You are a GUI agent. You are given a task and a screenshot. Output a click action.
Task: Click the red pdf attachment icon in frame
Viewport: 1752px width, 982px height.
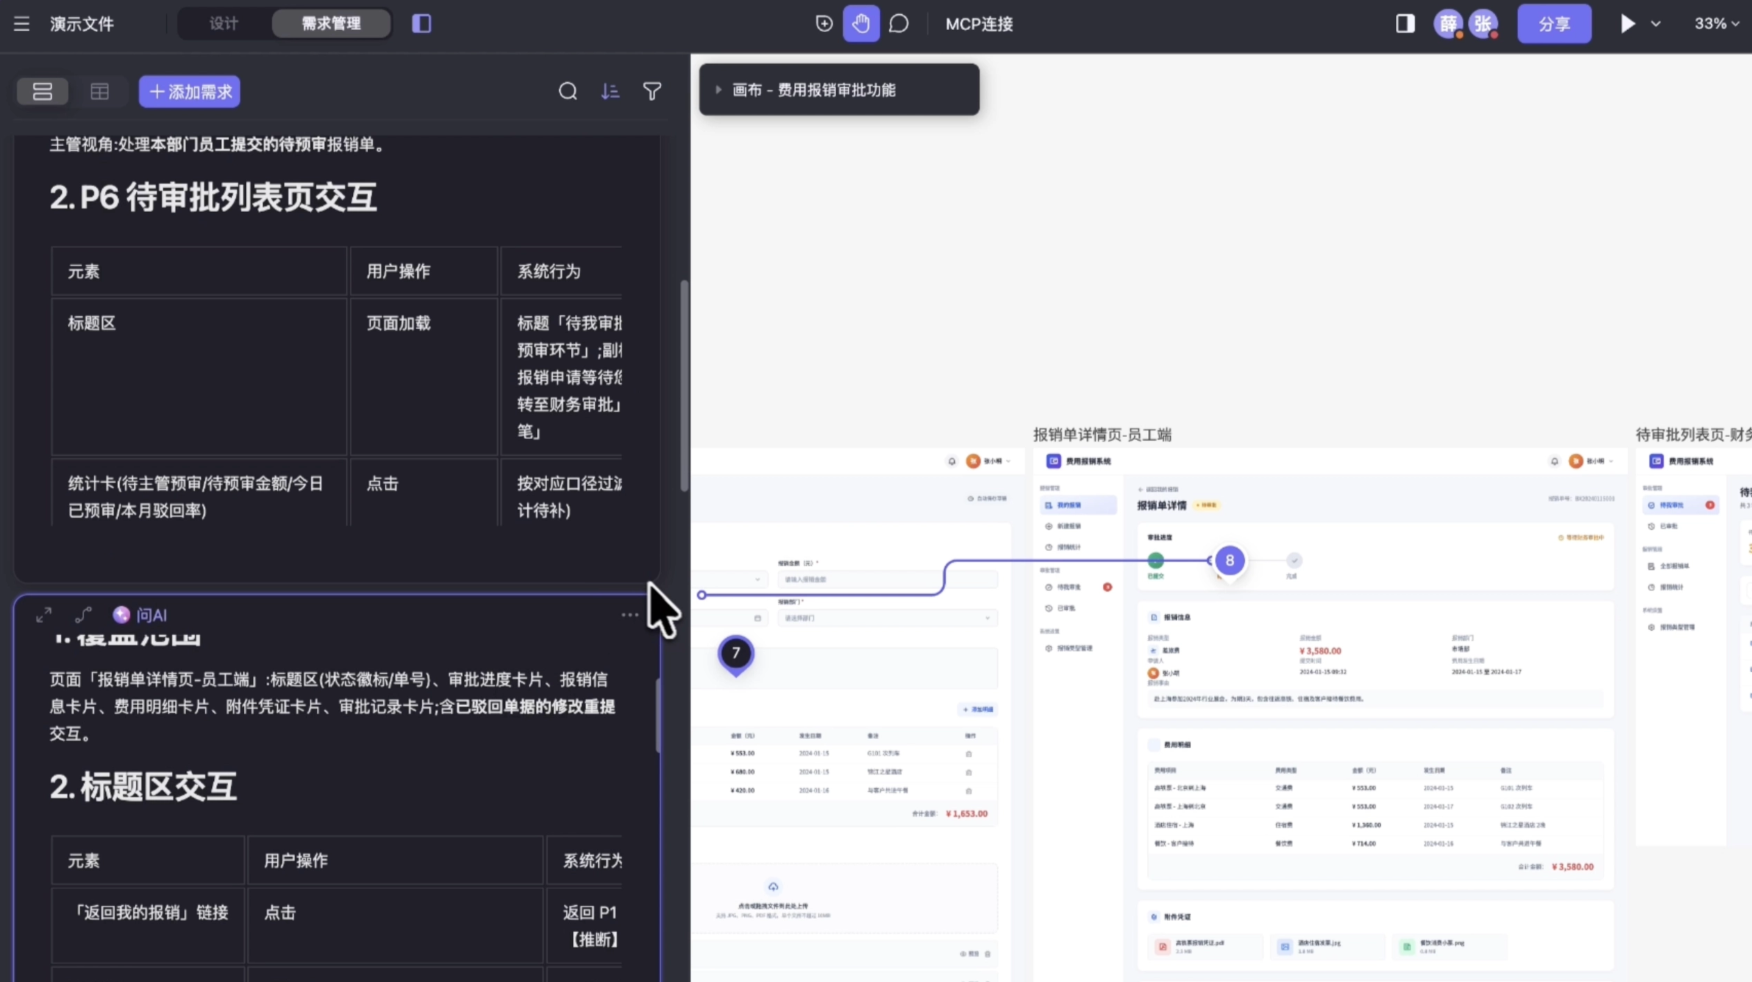tap(1162, 946)
